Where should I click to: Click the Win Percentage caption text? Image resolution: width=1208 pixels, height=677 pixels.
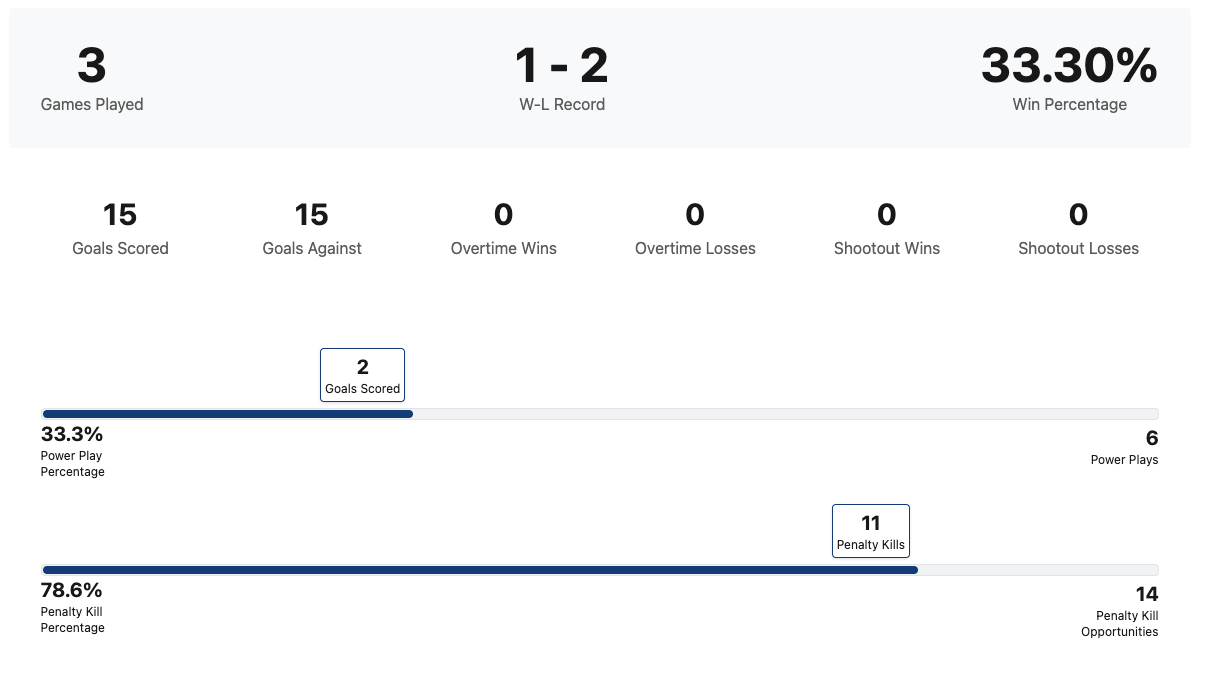point(1069,105)
